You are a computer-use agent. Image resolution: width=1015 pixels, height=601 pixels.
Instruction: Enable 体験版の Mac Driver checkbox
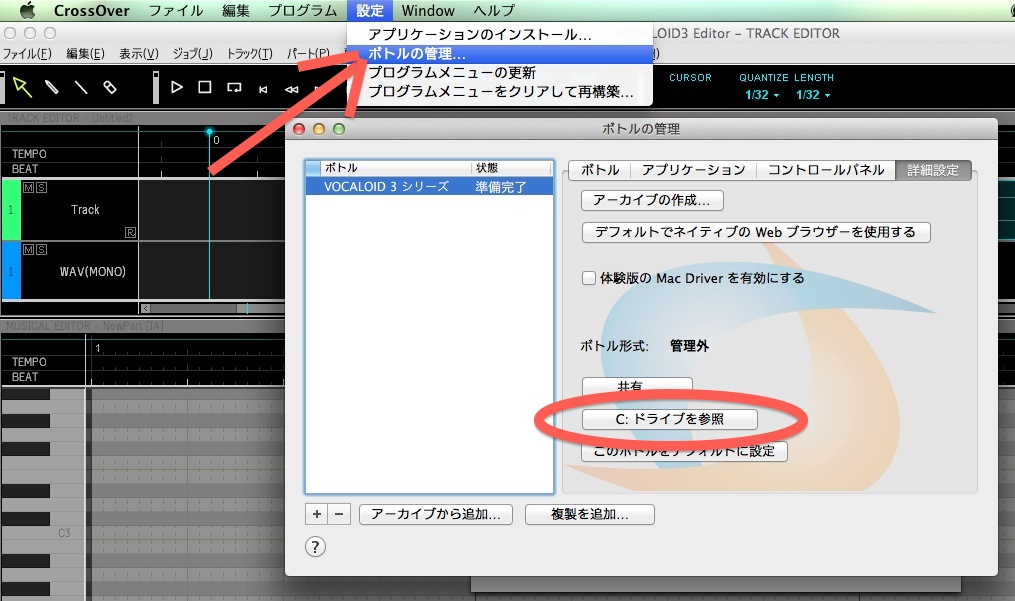pos(588,278)
